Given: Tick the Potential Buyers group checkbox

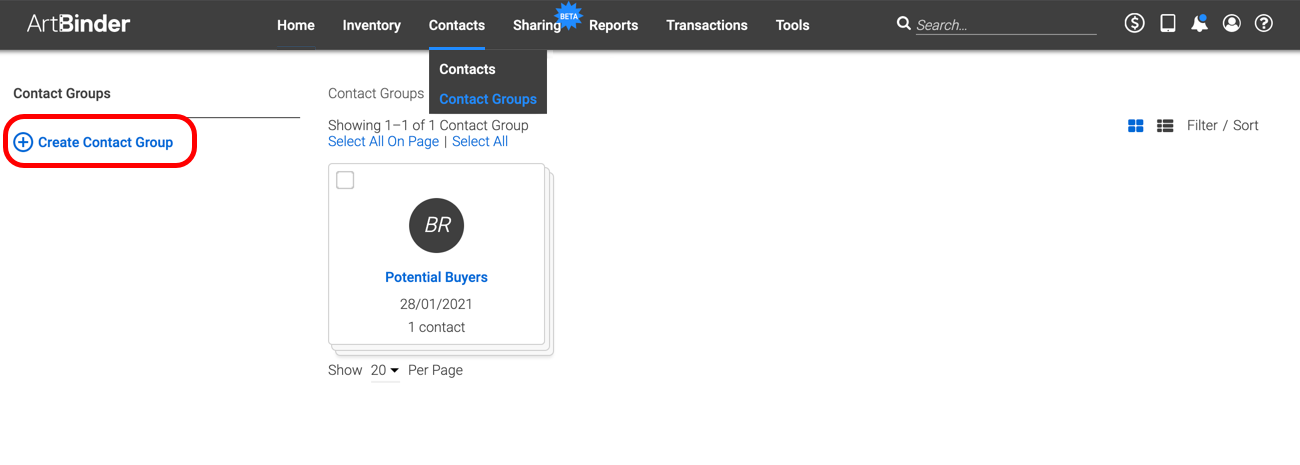Looking at the screenshot, I should (x=345, y=180).
